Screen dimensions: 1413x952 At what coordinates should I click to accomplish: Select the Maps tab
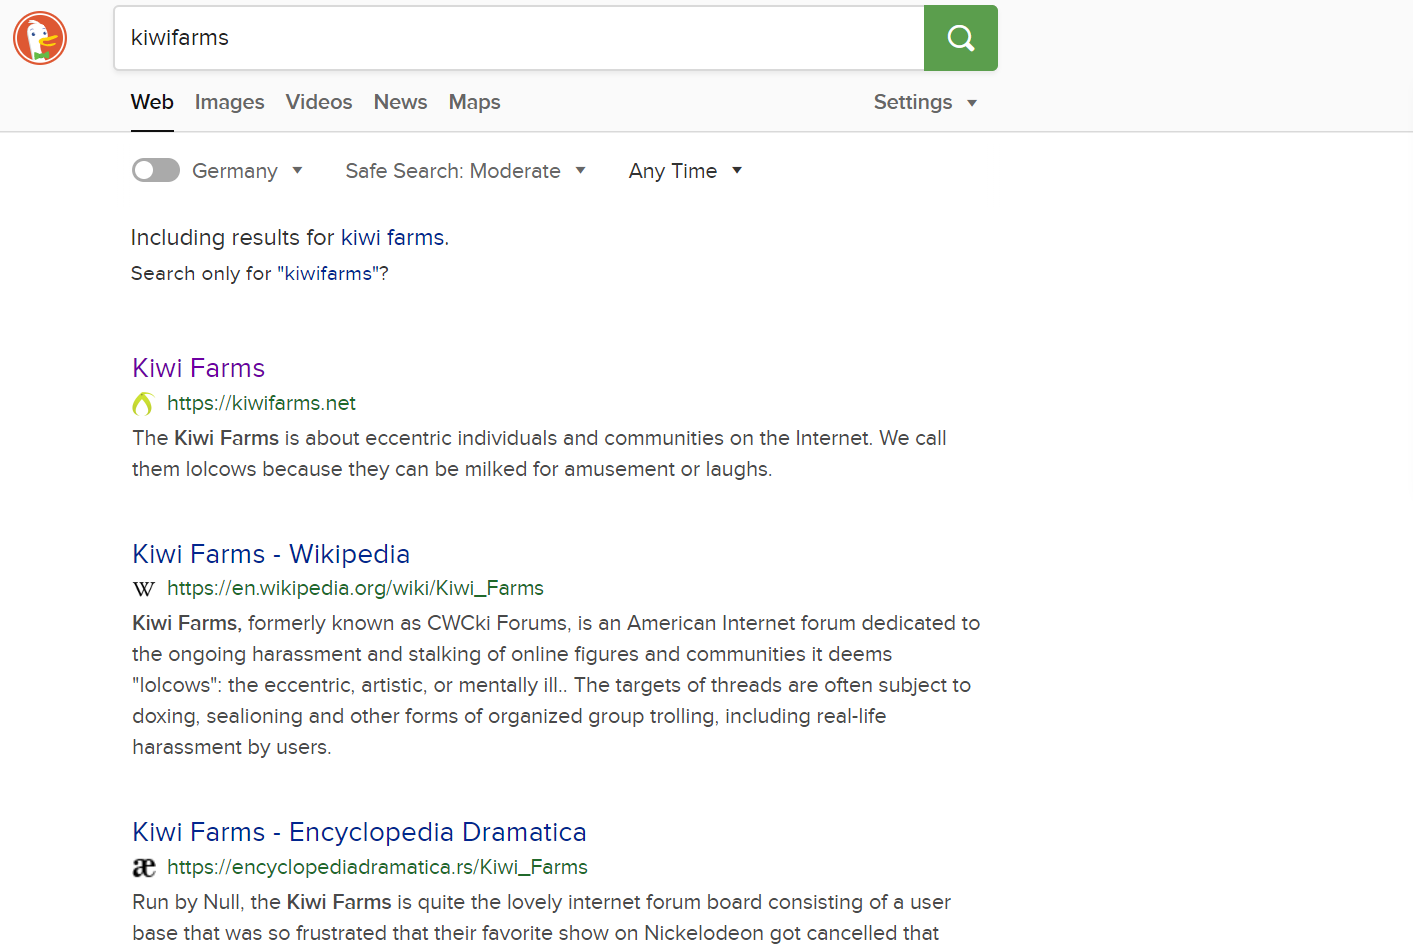tap(474, 102)
